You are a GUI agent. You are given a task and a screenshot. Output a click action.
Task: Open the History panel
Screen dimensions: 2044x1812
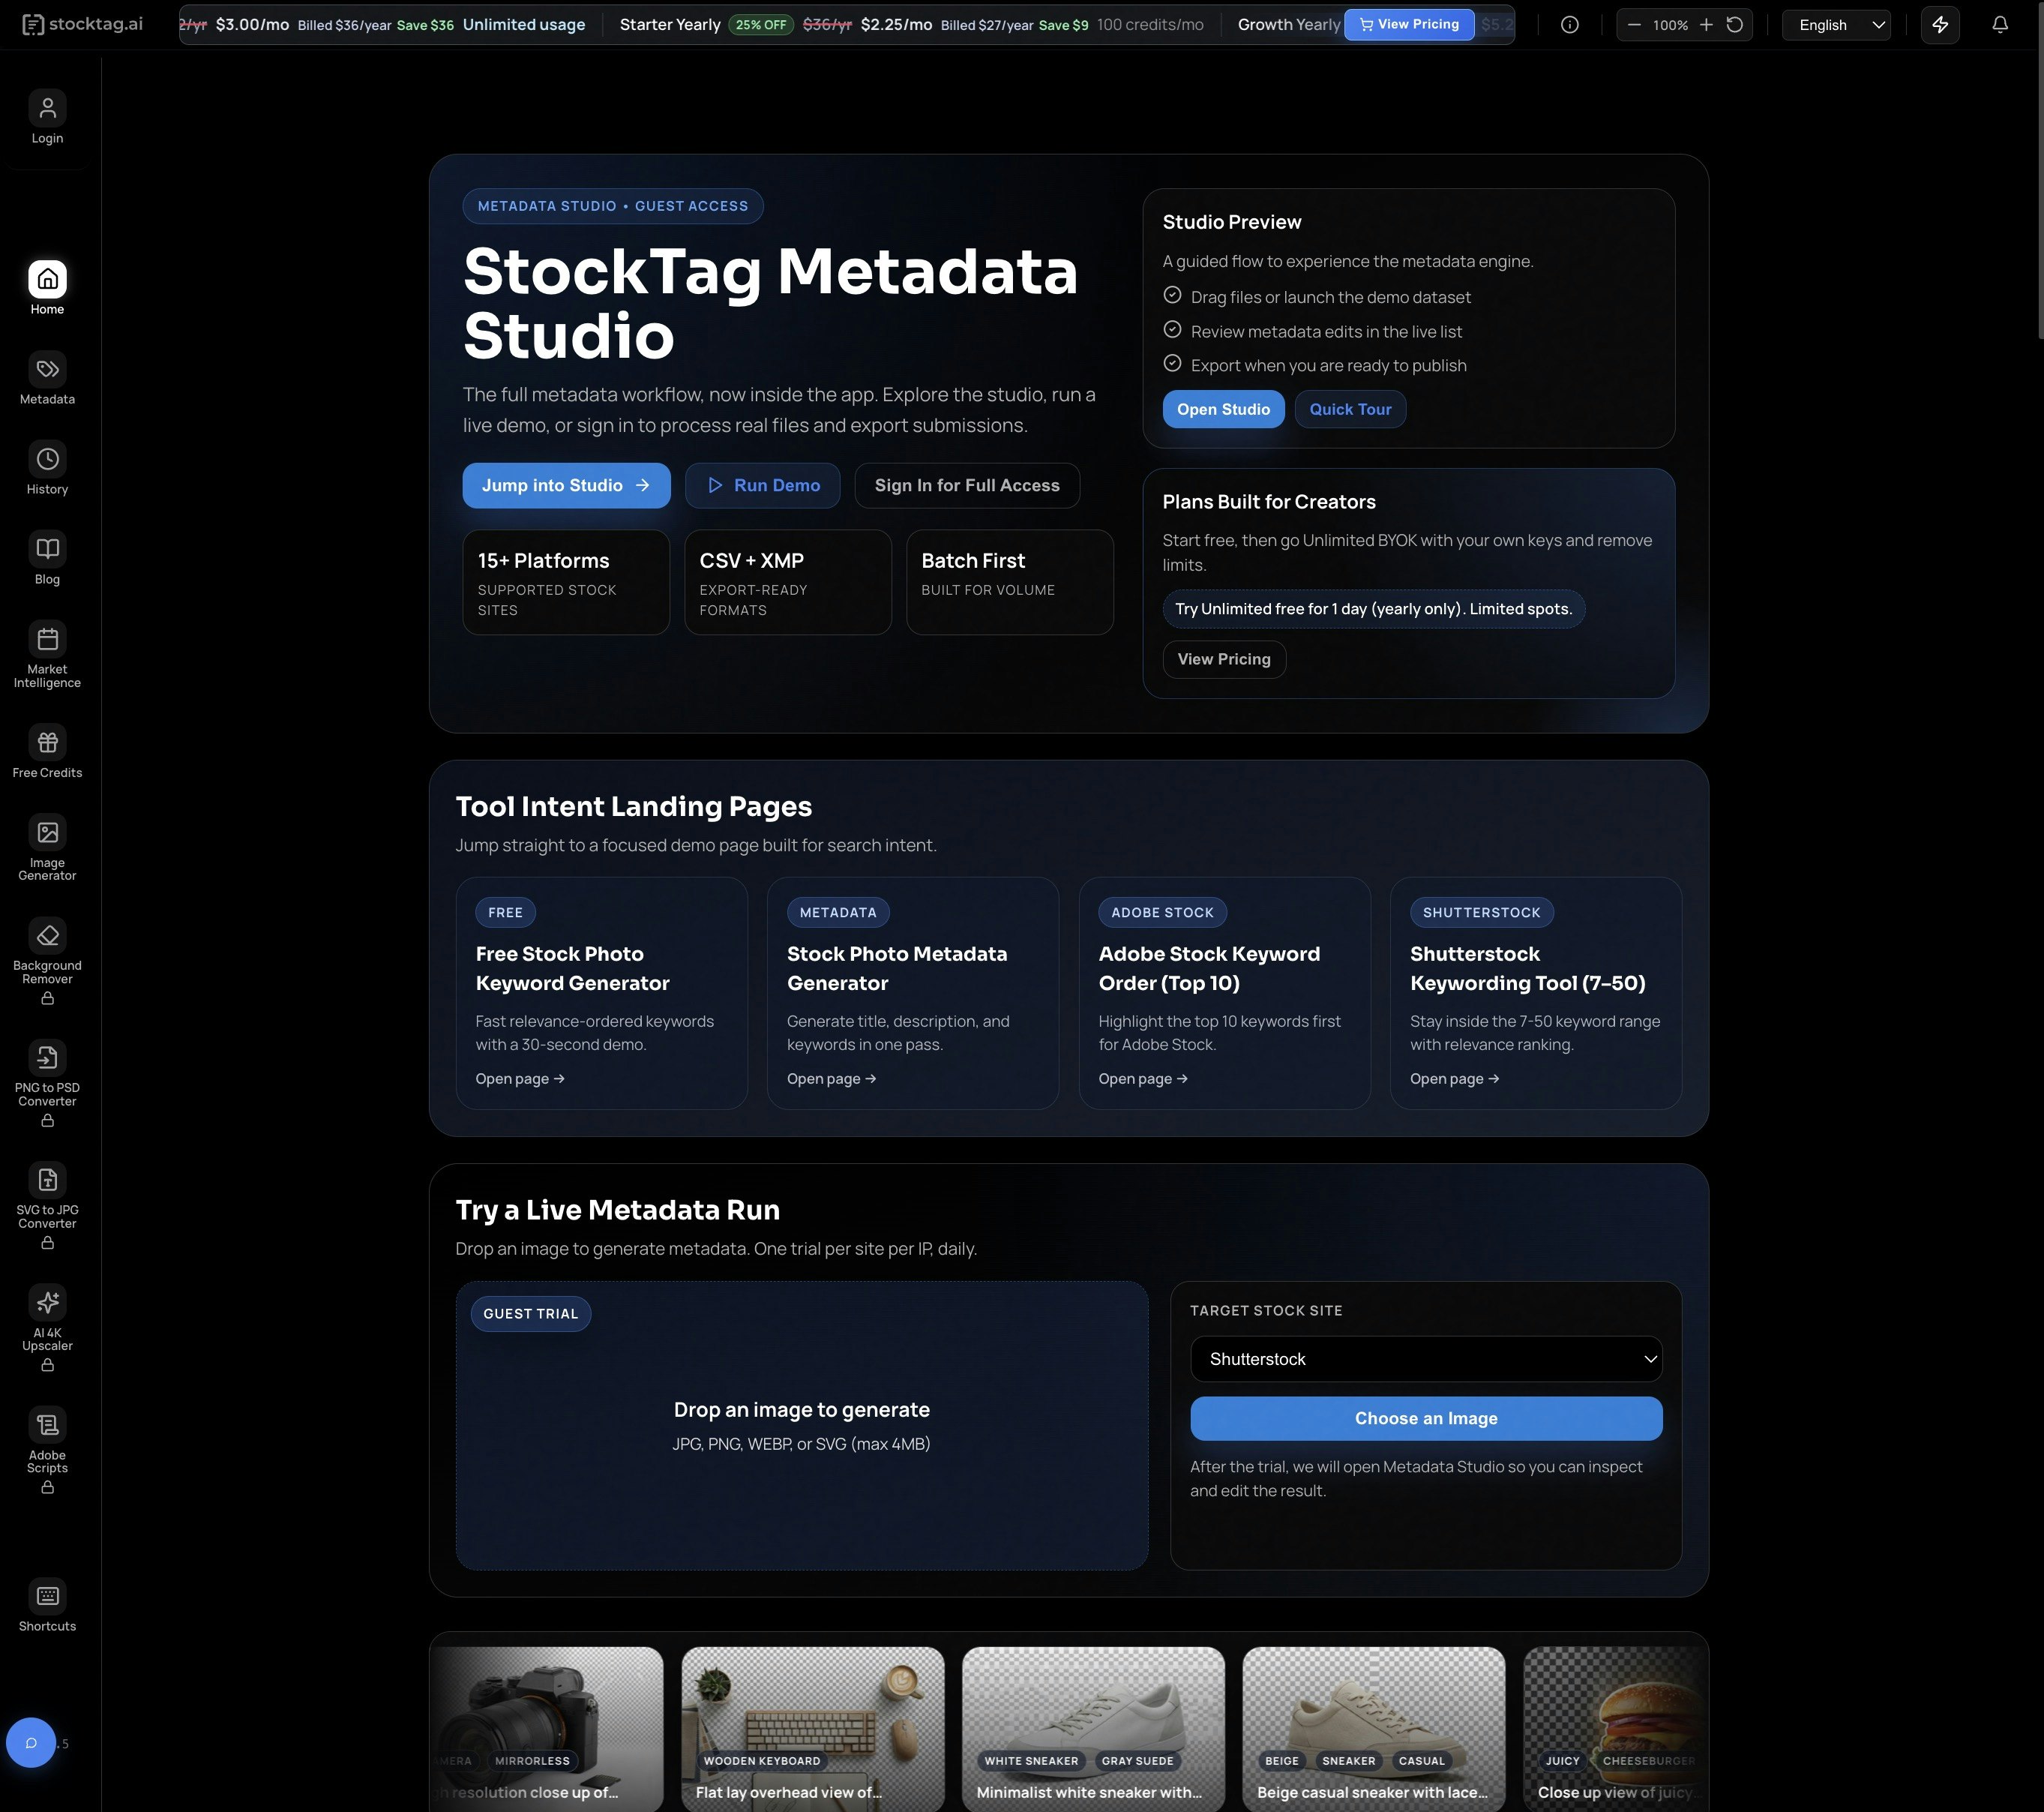47,468
